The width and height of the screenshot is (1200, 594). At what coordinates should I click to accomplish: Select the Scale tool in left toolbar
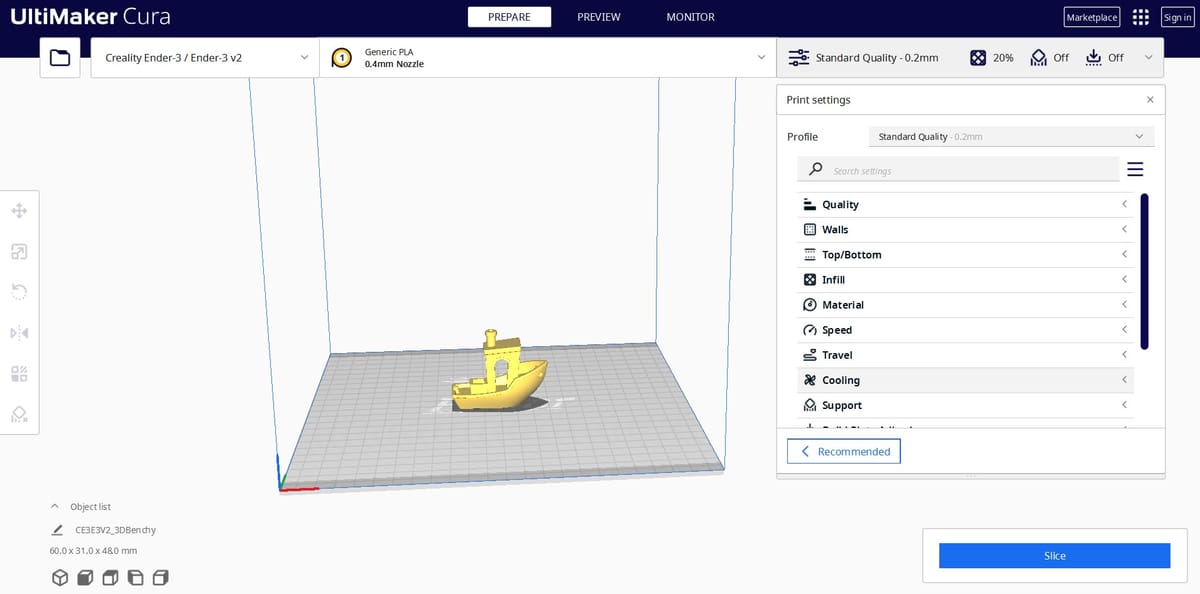tap(19, 252)
